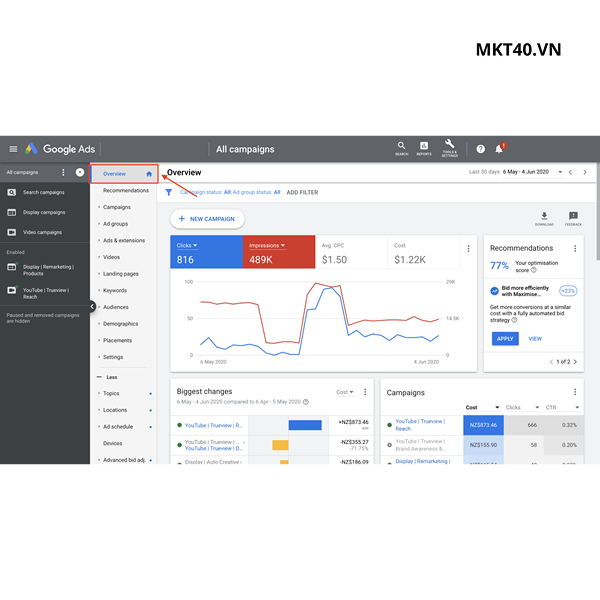This screenshot has width=600, height=600.
Task: Open Recommendations in the side menu
Action: pos(126,190)
